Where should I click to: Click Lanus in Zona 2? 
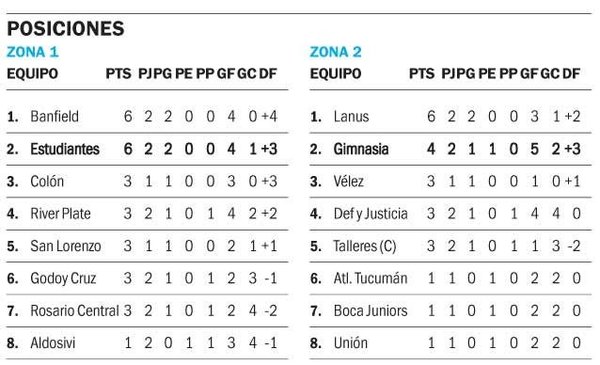(x=351, y=116)
